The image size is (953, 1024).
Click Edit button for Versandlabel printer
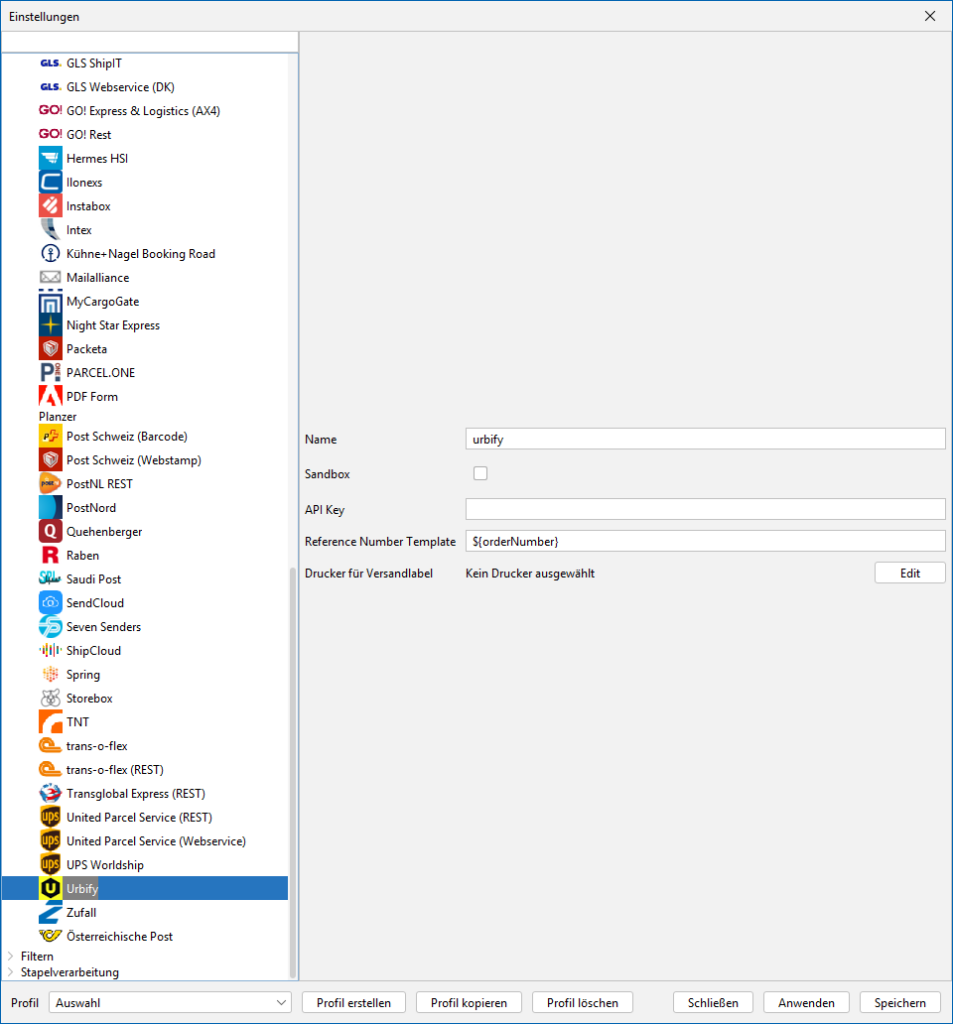tap(909, 573)
